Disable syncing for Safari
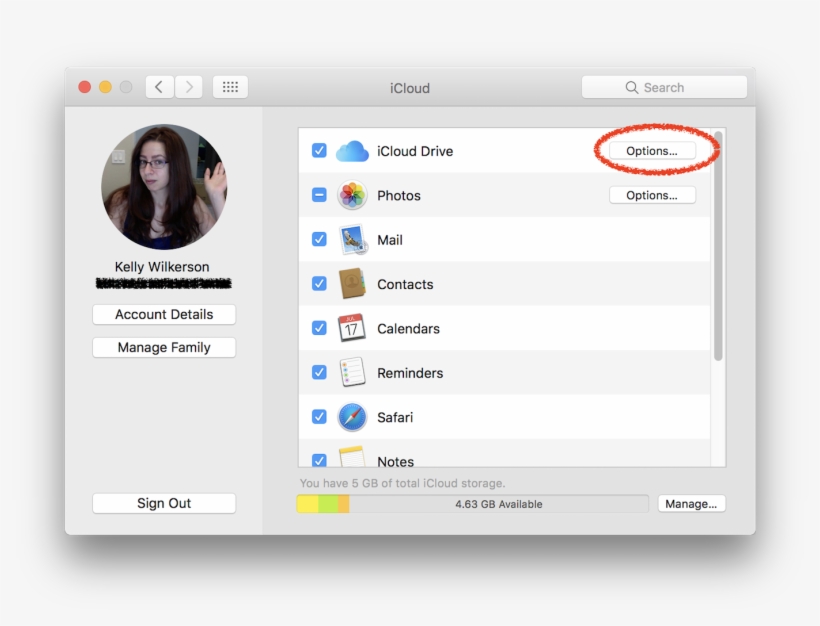Screen dimensions: 820x626 (319, 417)
